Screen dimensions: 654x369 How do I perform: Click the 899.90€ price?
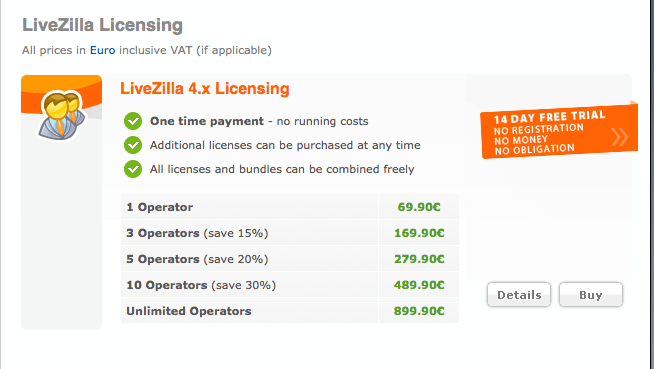click(x=419, y=311)
